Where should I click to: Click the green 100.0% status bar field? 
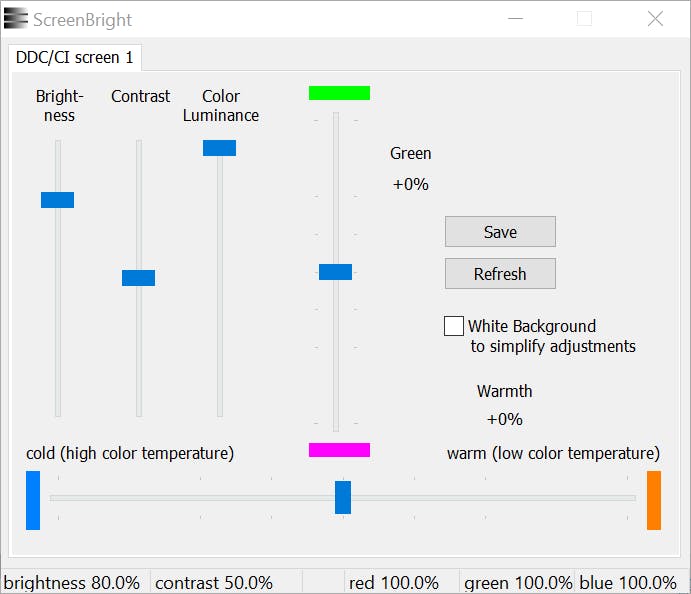click(518, 583)
